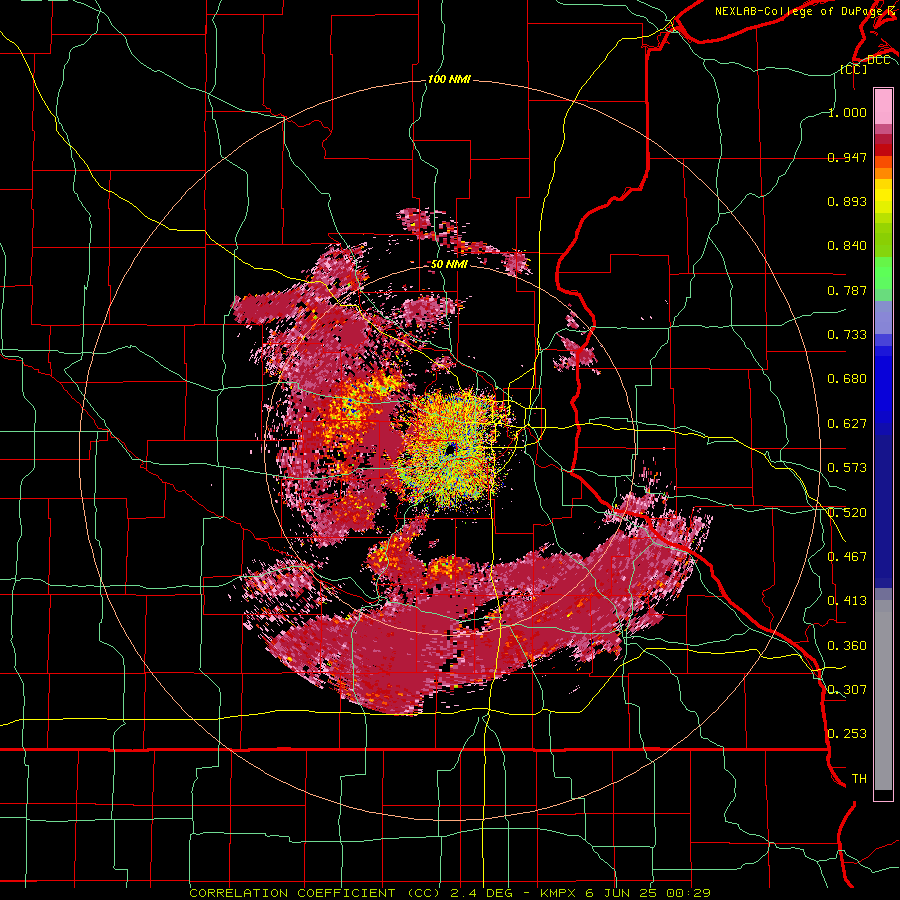900x900 pixels.
Task: Click the 0.947 legend value
Action: tap(847, 157)
